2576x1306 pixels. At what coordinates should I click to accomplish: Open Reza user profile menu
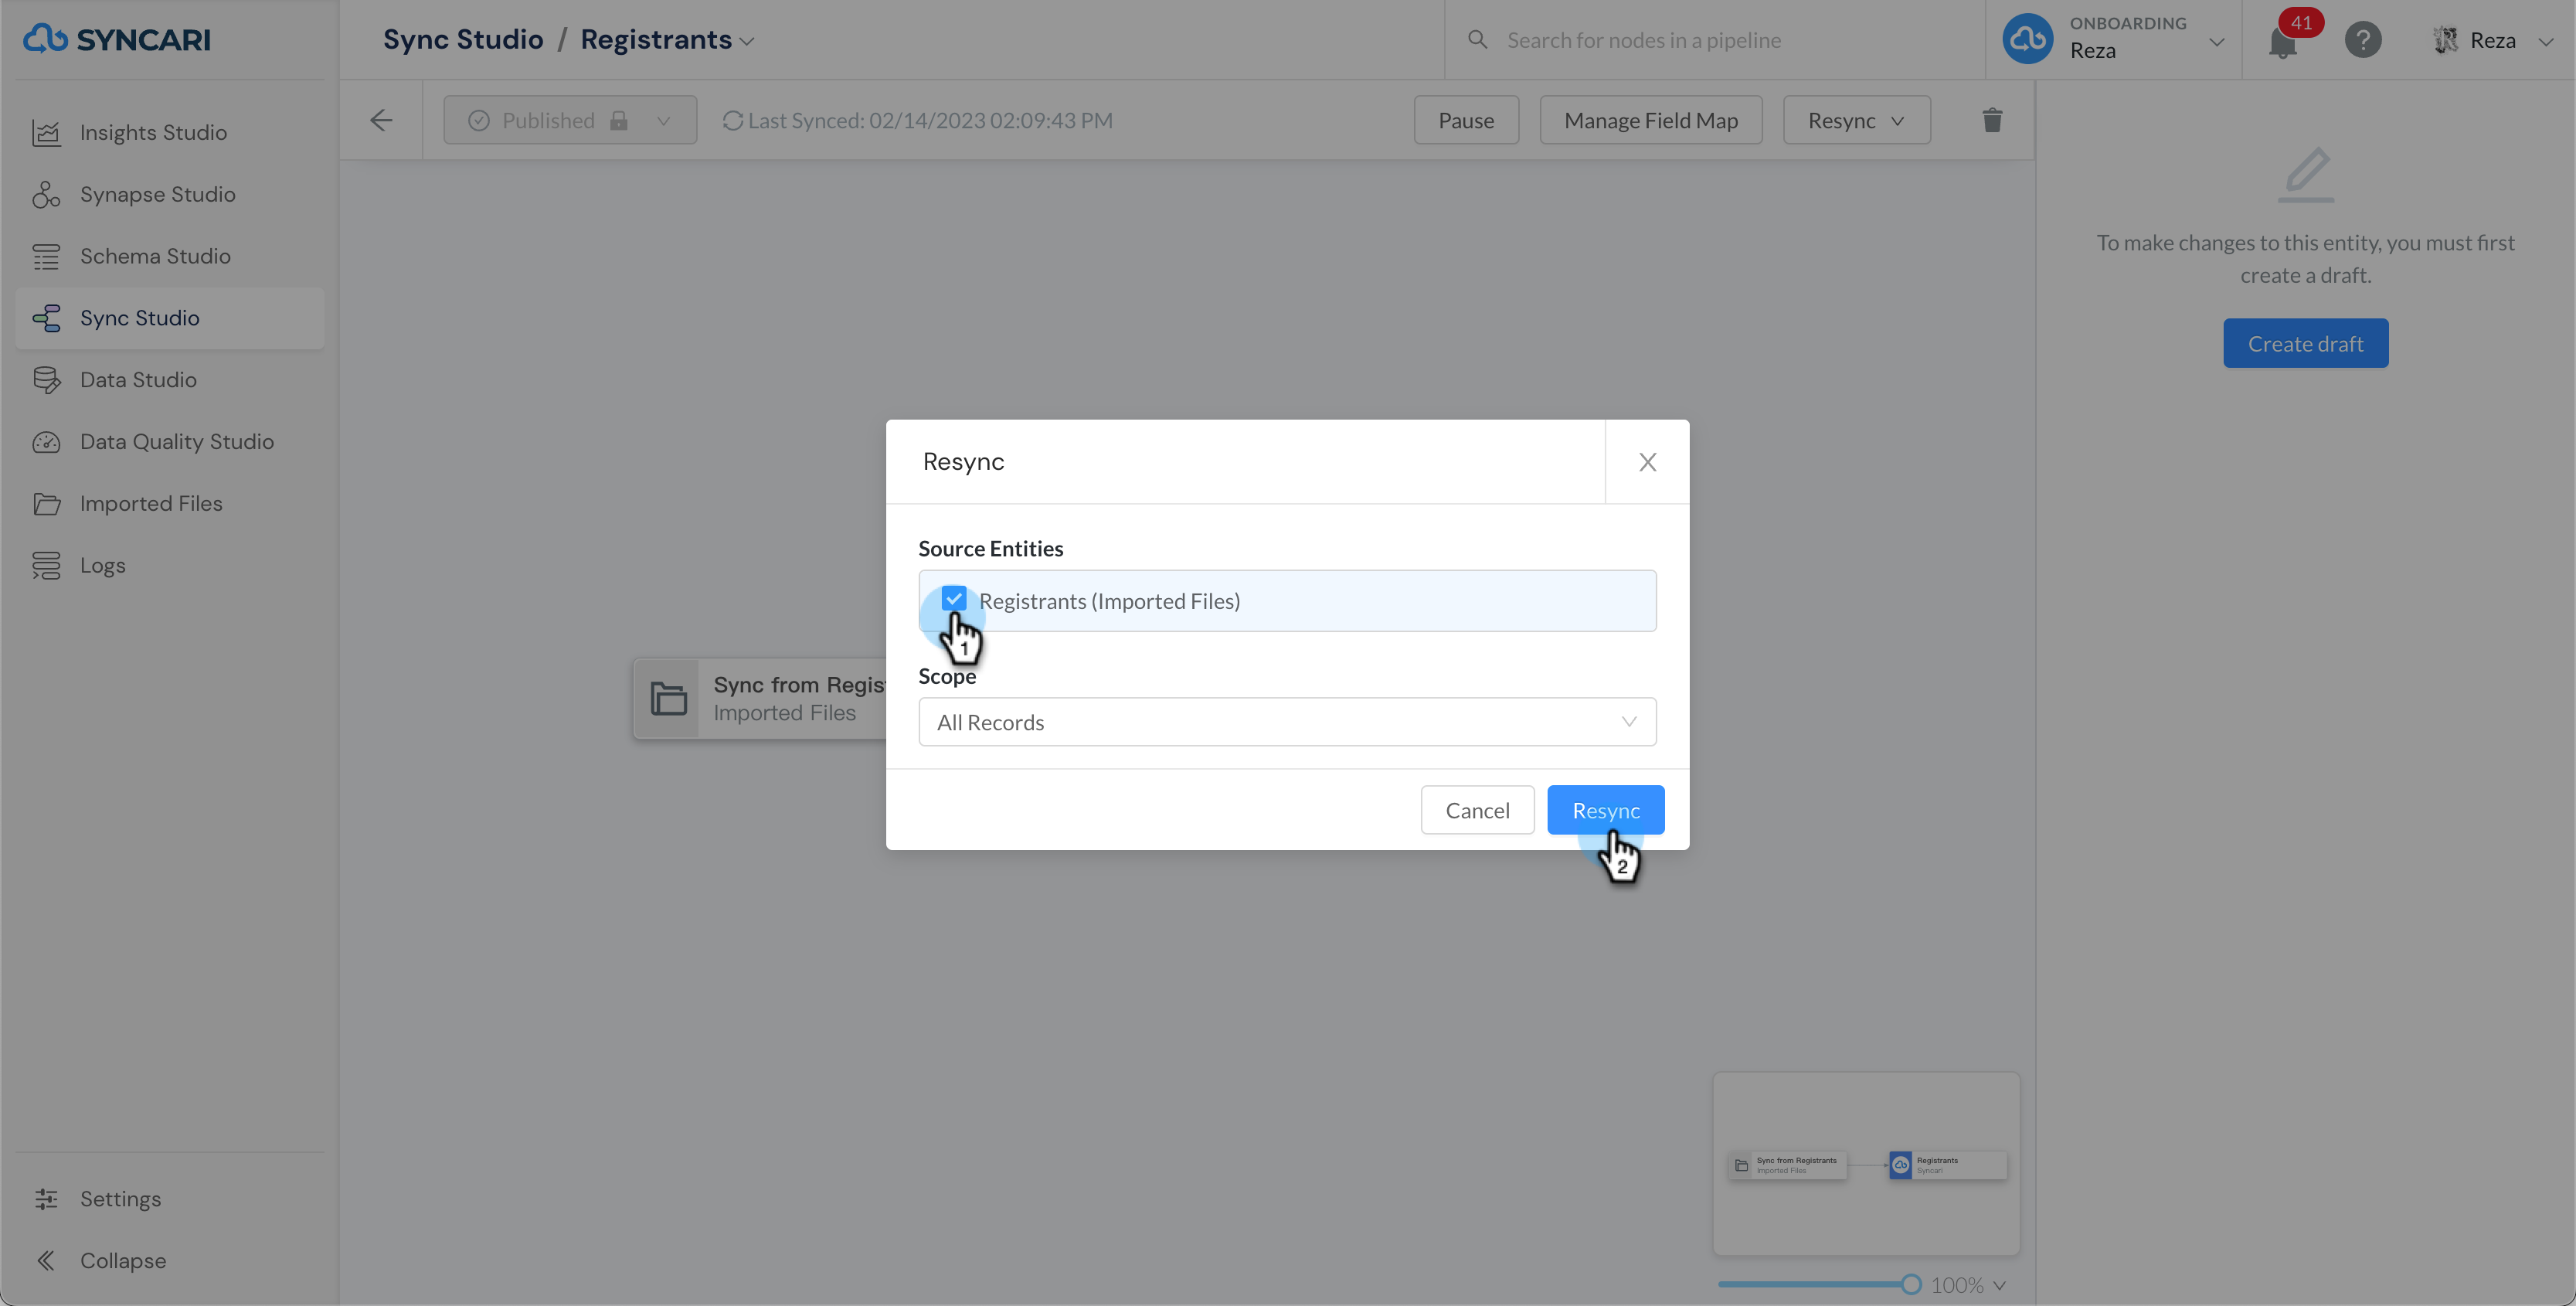point(2493,40)
